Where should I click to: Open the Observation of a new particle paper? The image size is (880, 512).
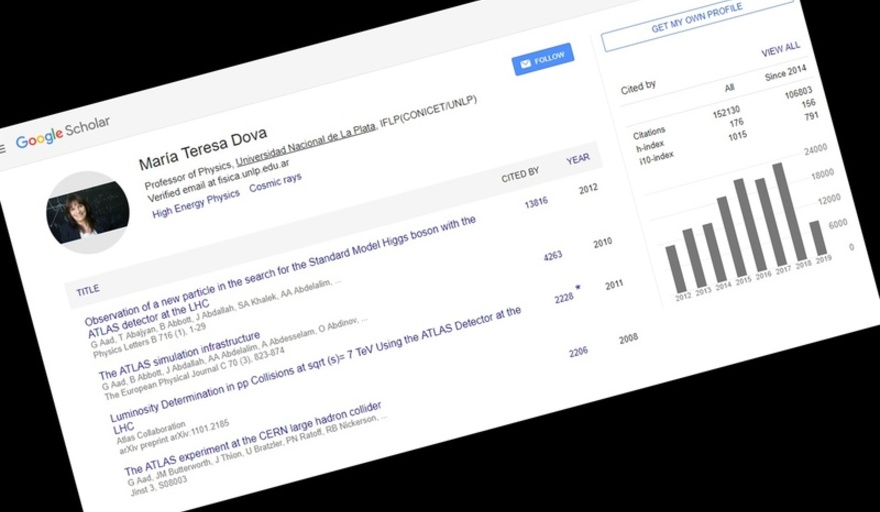click(x=283, y=278)
